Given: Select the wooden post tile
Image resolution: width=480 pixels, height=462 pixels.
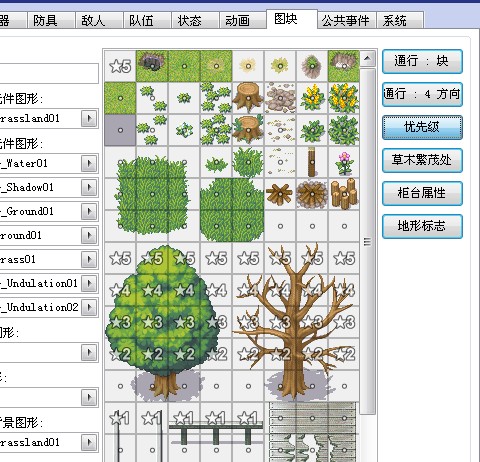Looking at the screenshot, I should pyautogui.click(x=312, y=162).
